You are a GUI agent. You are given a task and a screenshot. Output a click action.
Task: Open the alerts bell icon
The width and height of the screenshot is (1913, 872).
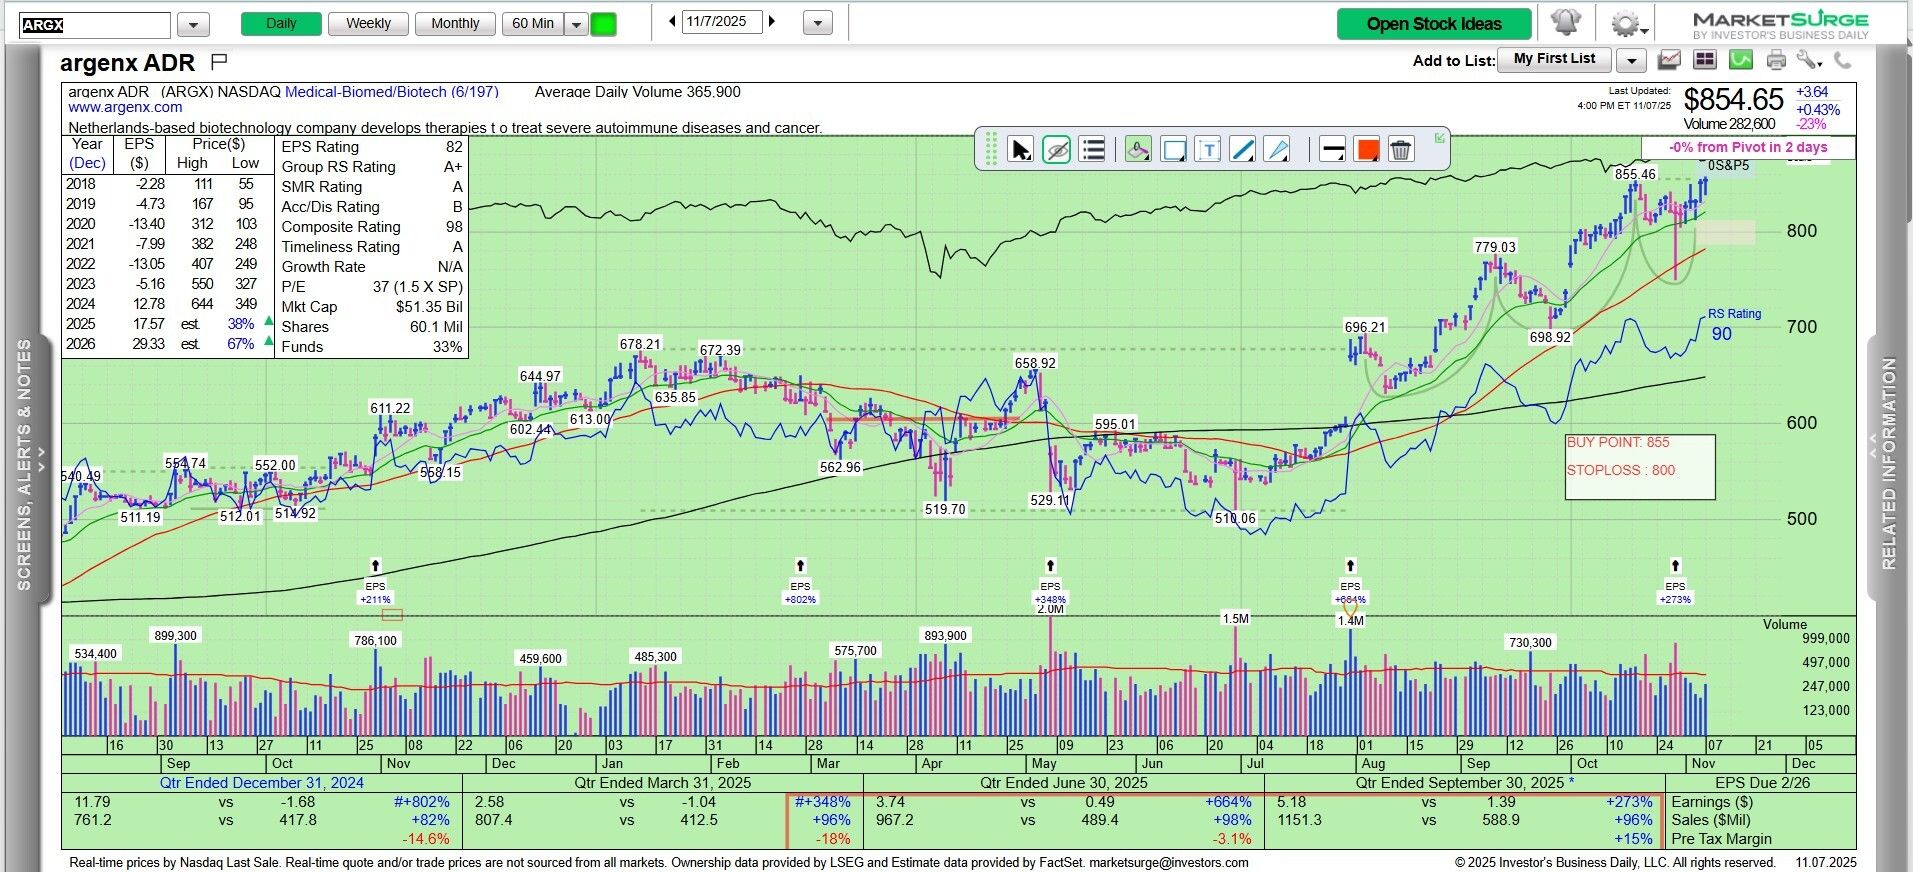click(x=1566, y=23)
